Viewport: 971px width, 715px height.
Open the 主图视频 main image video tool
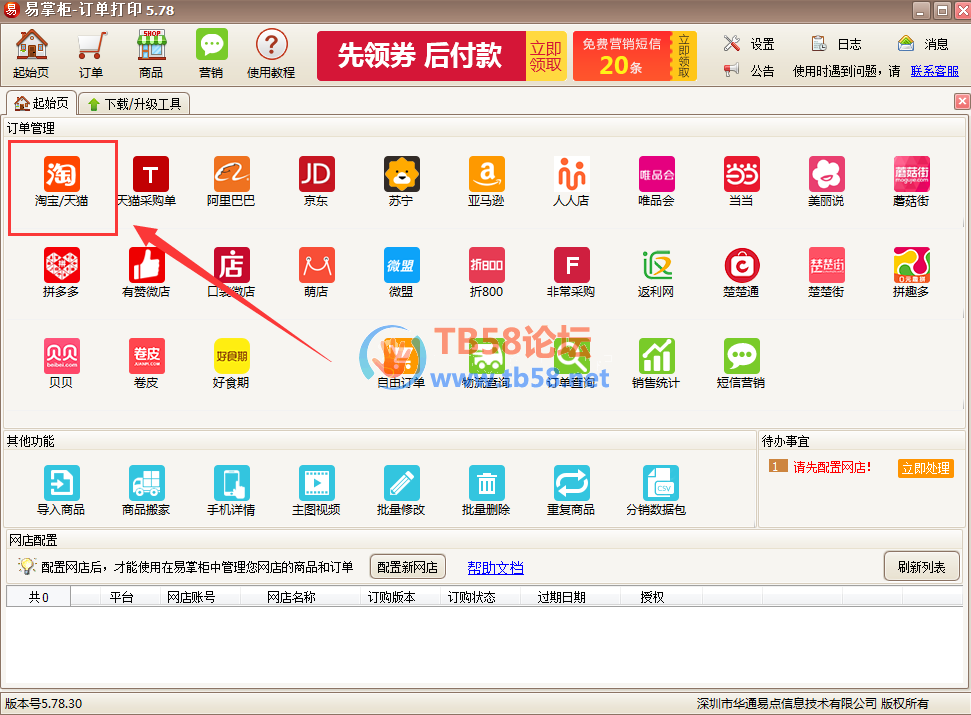pyautogui.click(x=316, y=491)
